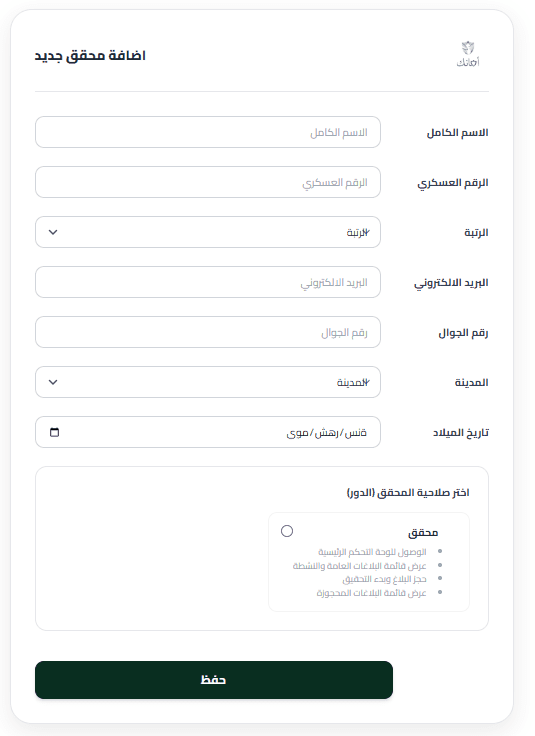Screen dimensions: 535x736
Task: Click the رقم الجوال field label
Action: coord(463,333)
